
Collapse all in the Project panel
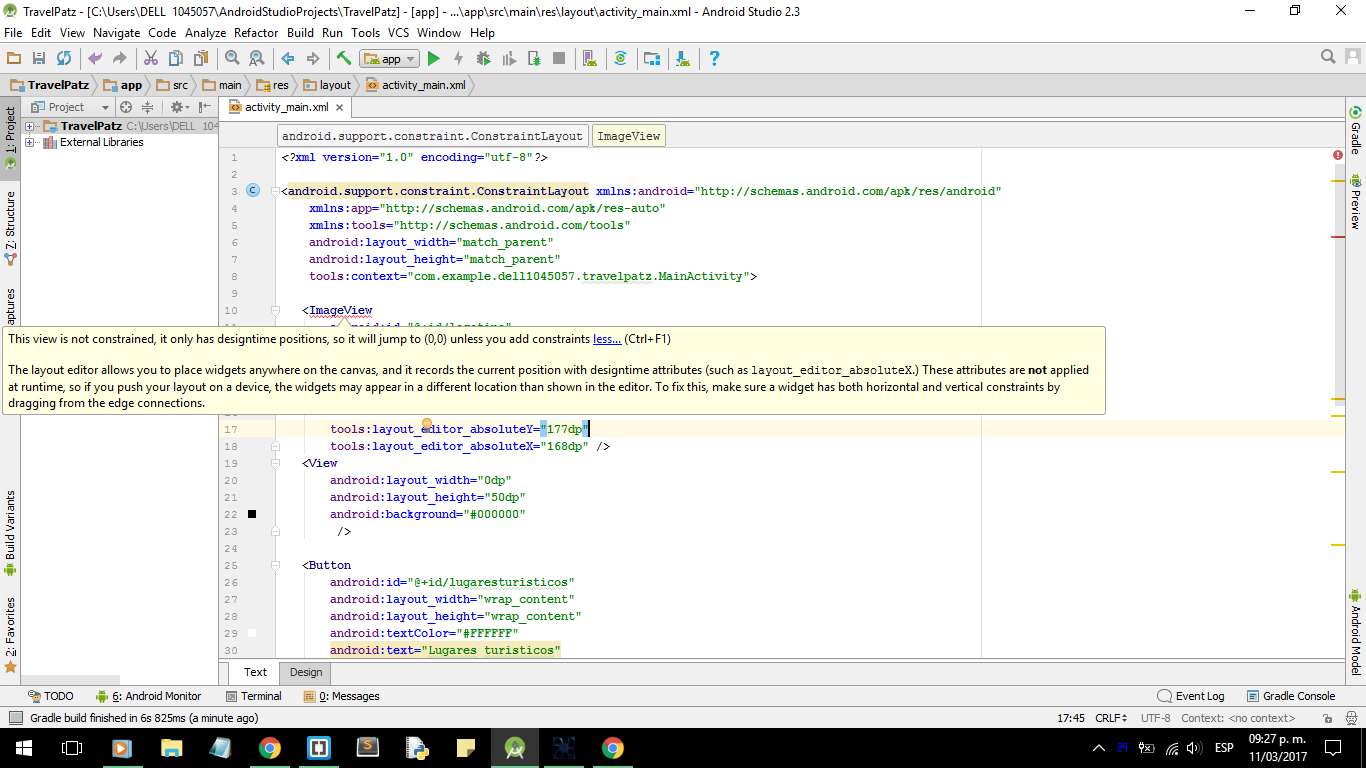pyautogui.click(x=148, y=107)
